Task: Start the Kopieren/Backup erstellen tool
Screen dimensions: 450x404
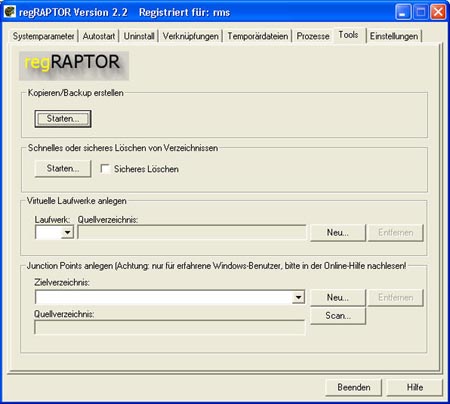Action: [x=63, y=119]
